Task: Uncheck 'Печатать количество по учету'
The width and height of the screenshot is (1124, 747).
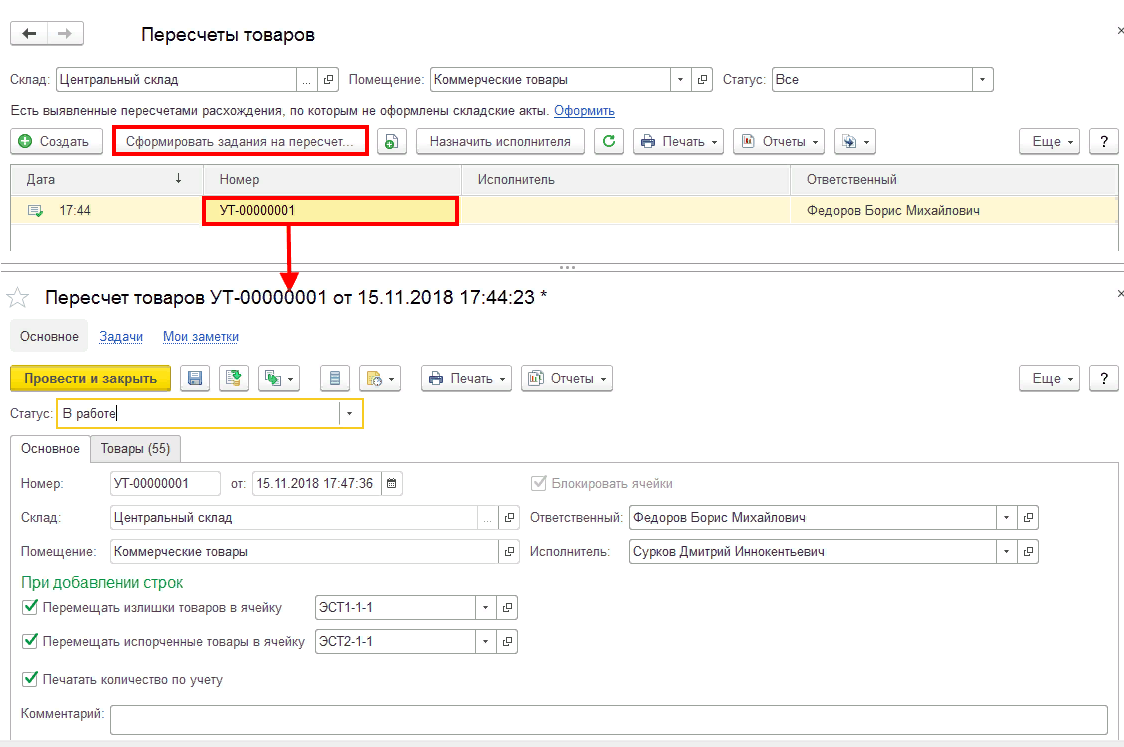Action: pos(29,679)
